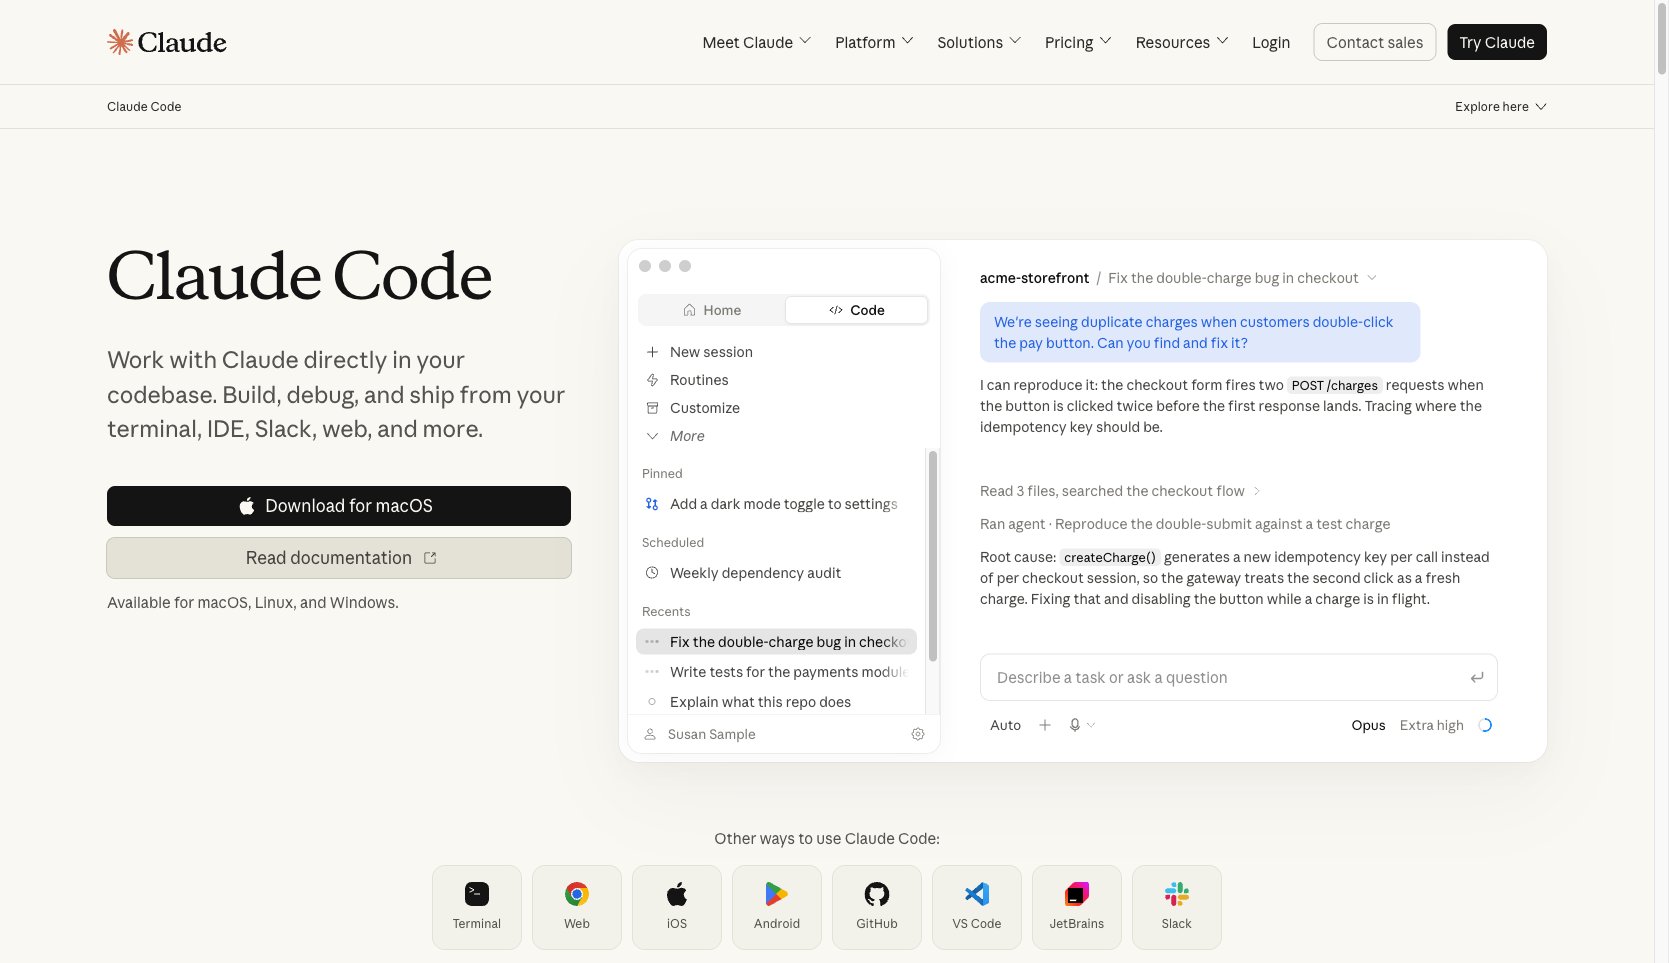1669x963 pixels.
Task: Expand the More section in the sidebar
Action: point(675,436)
